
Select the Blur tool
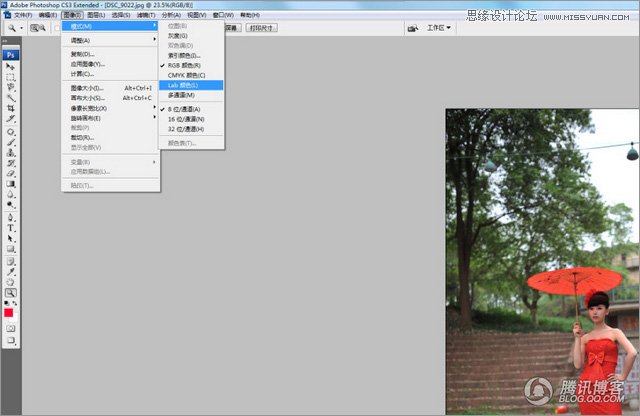11,194
